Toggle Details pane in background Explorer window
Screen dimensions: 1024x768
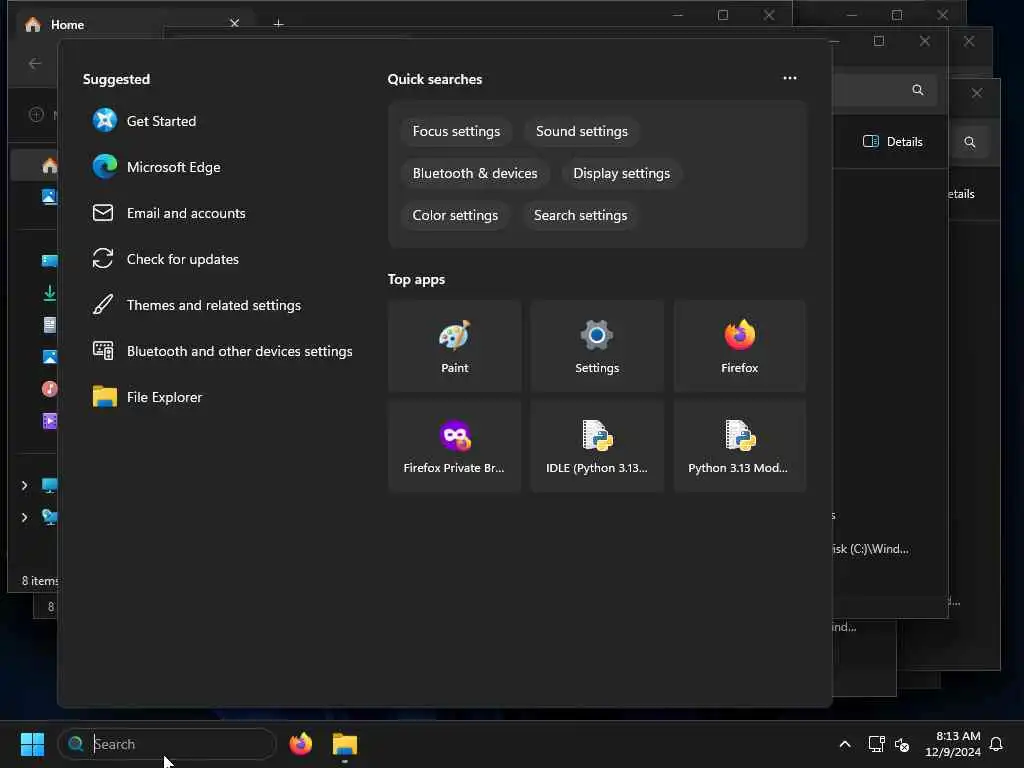(x=892, y=142)
